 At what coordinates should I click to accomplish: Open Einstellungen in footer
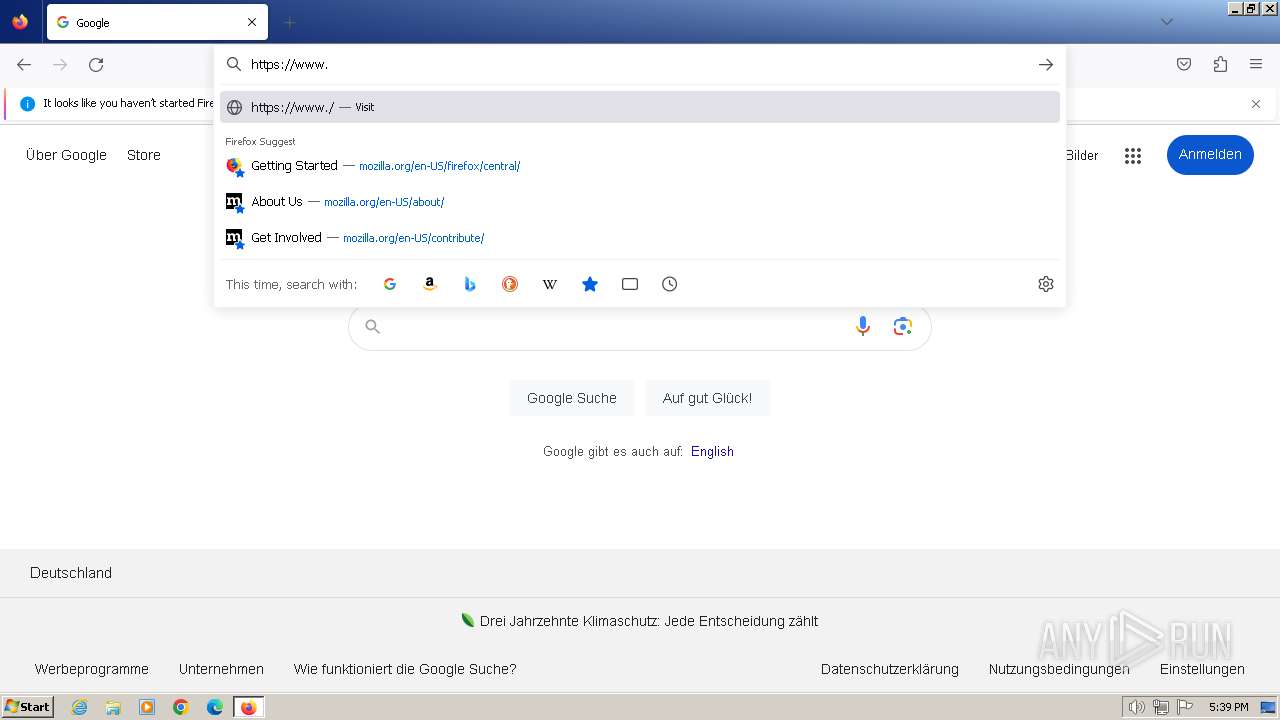1202,669
